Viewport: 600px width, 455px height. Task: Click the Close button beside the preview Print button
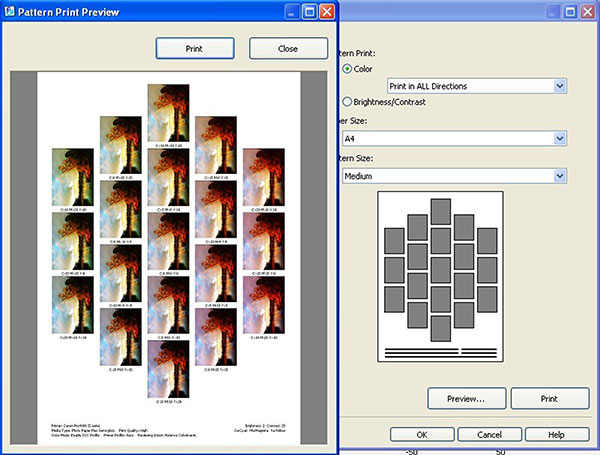(x=288, y=48)
